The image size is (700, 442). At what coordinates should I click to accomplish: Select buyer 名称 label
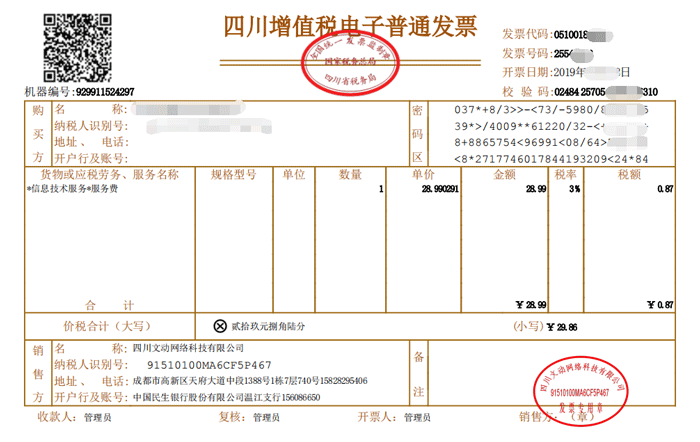[x=91, y=109]
